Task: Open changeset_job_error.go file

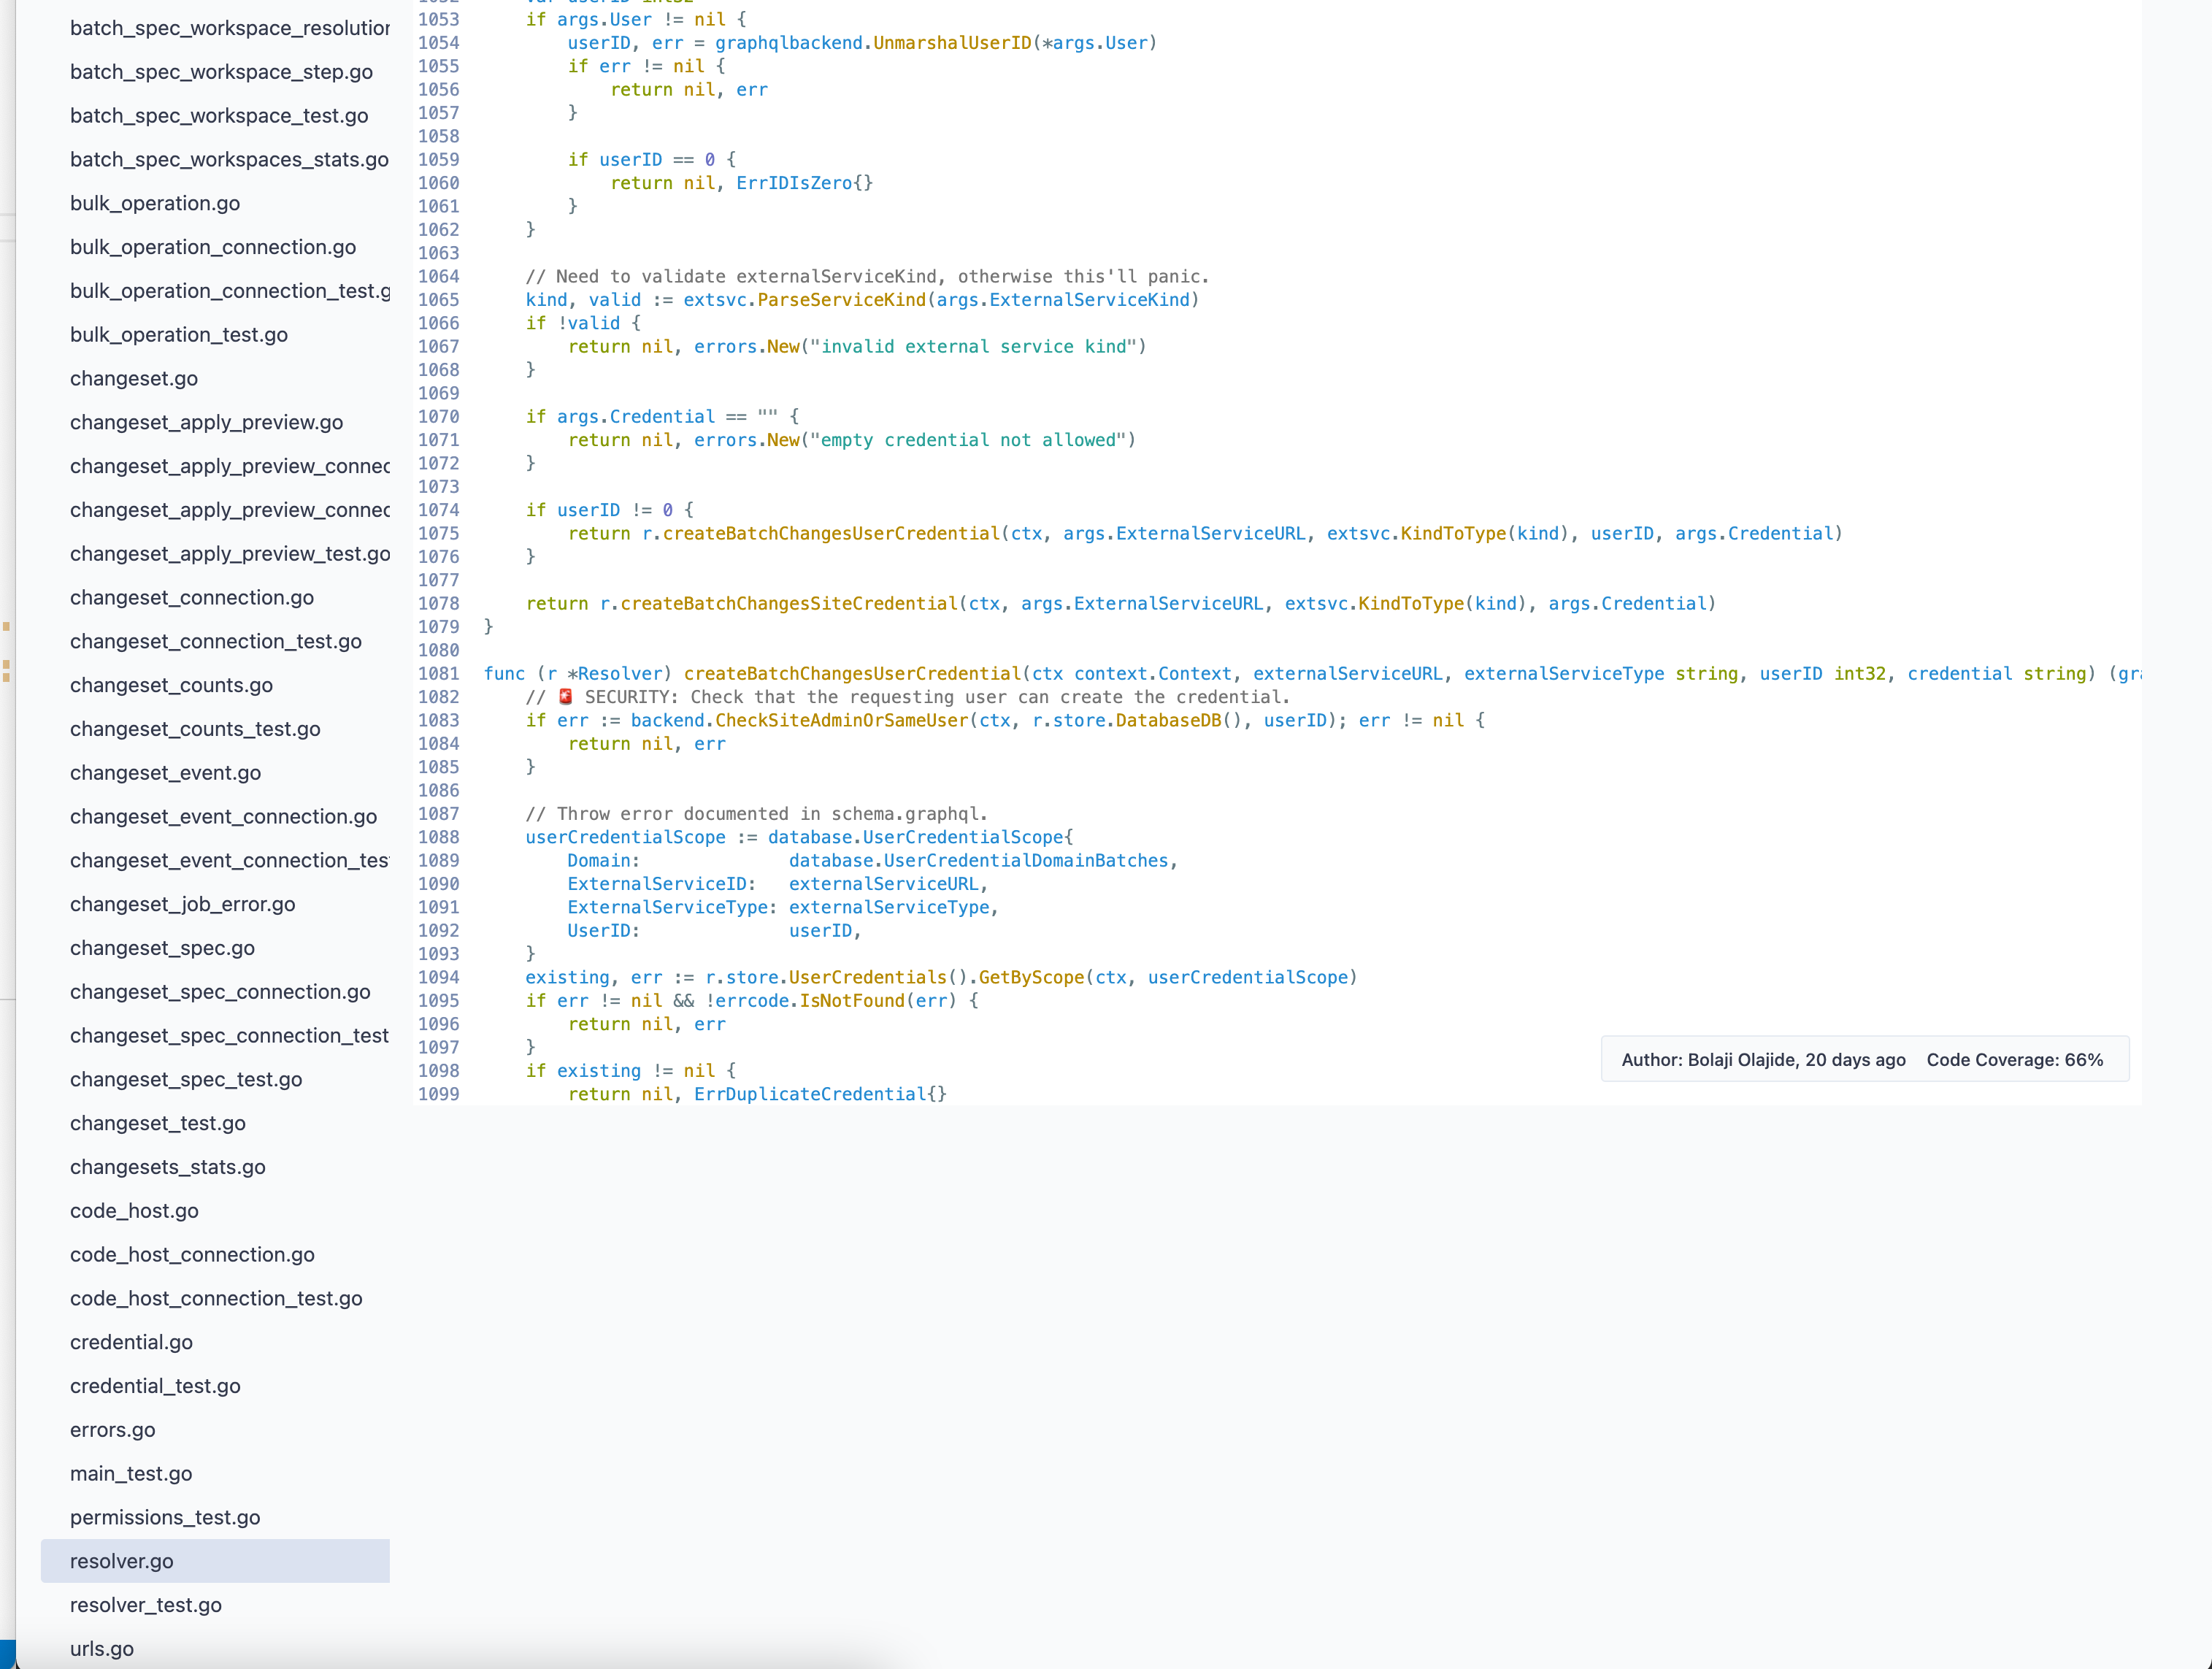Action: [x=183, y=904]
